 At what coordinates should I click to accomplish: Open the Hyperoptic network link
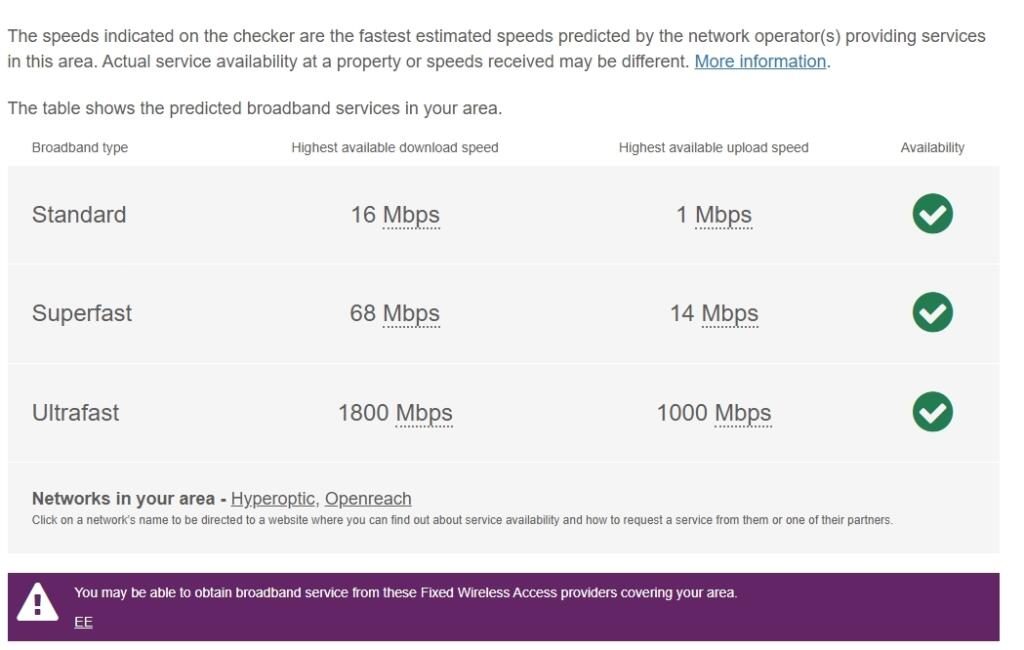273,499
